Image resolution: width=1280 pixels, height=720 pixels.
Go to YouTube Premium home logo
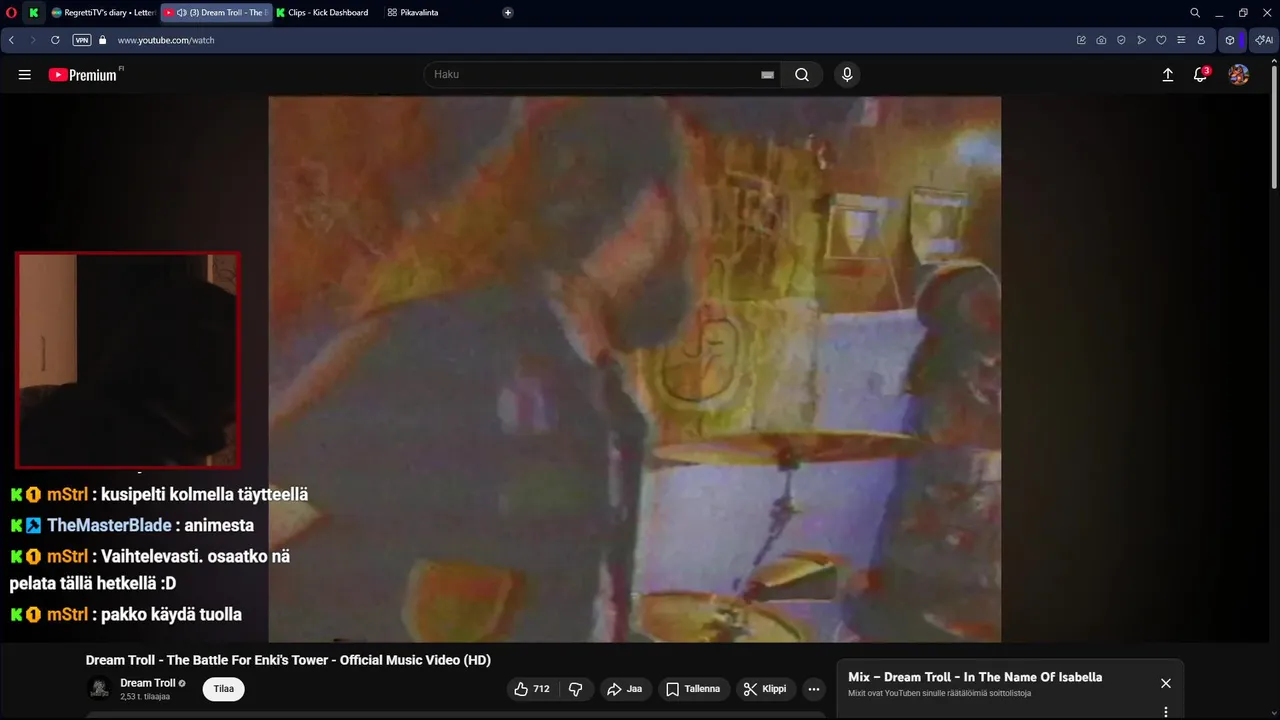coord(83,75)
